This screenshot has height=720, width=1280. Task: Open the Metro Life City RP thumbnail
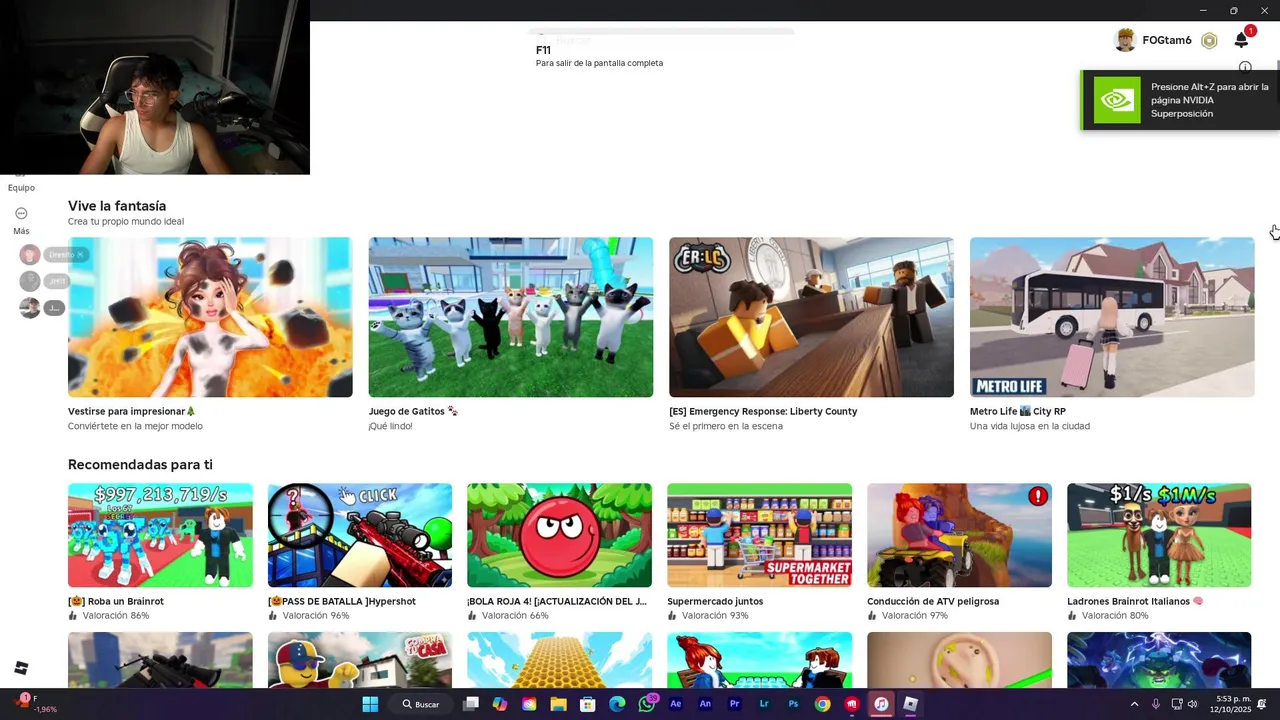[x=1112, y=317]
